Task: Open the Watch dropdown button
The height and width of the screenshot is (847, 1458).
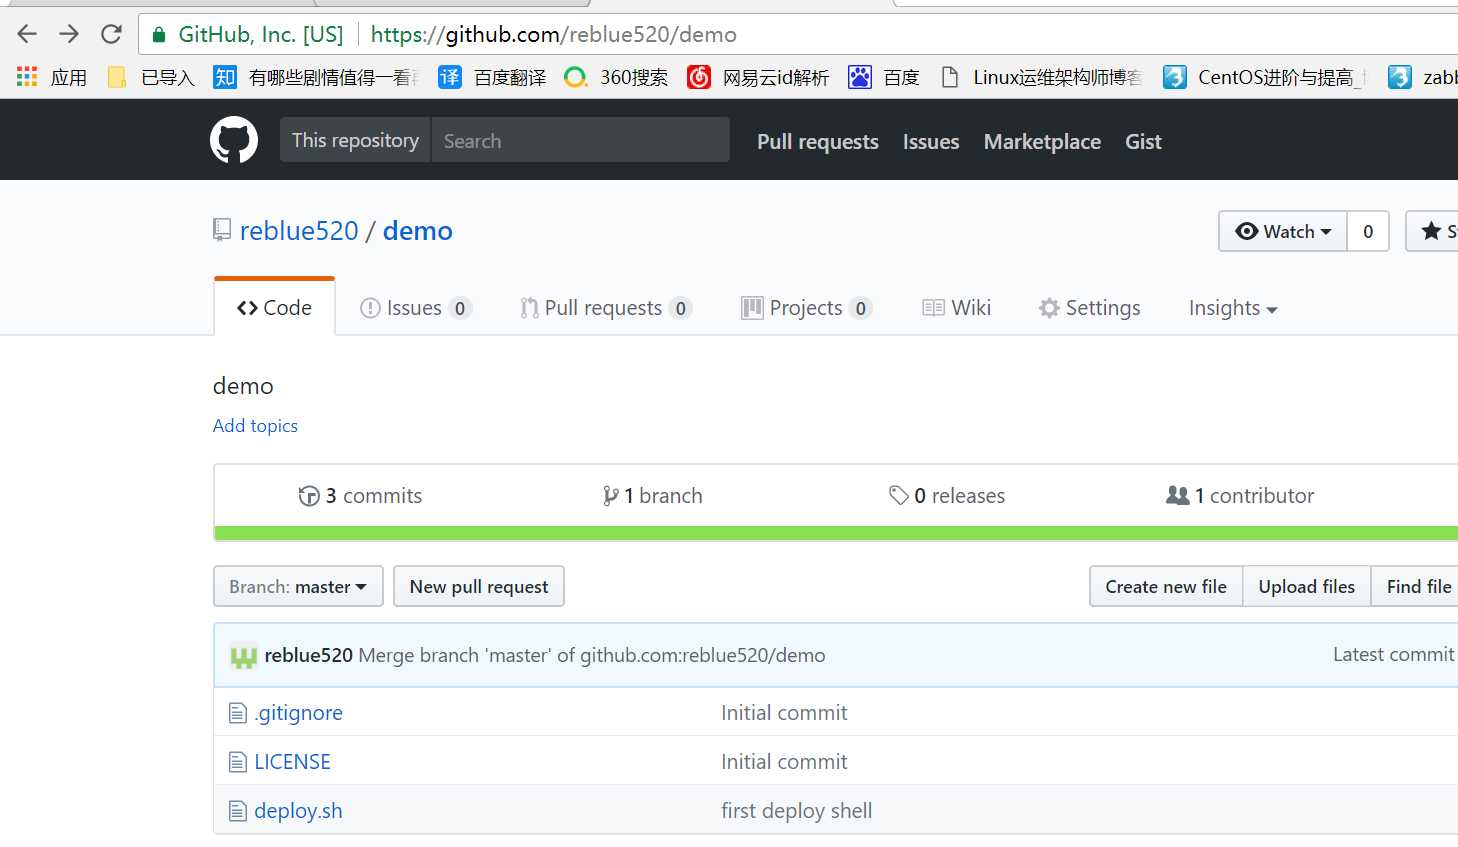Action: click(1283, 231)
